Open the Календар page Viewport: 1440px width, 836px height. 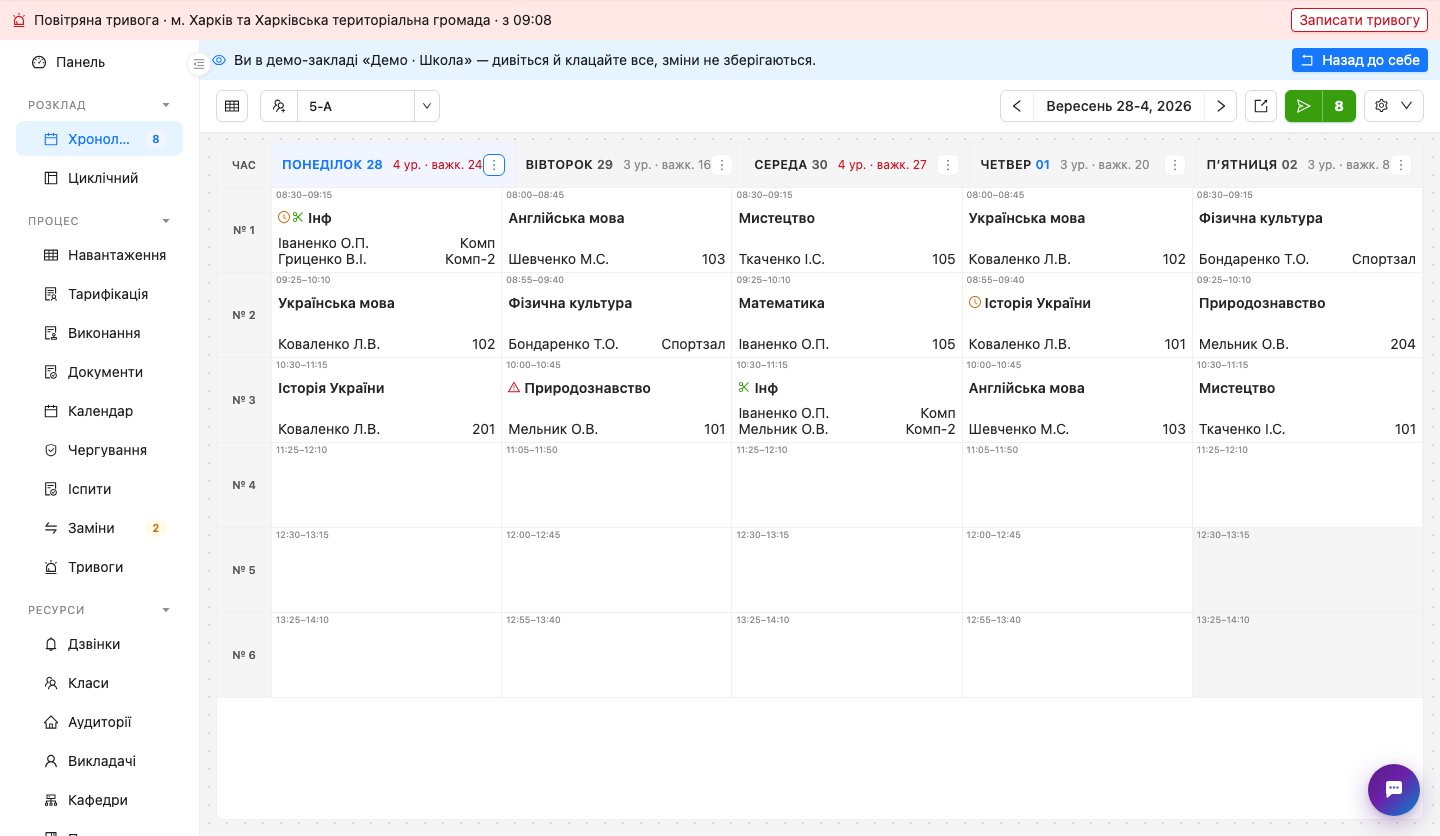[99, 411]
